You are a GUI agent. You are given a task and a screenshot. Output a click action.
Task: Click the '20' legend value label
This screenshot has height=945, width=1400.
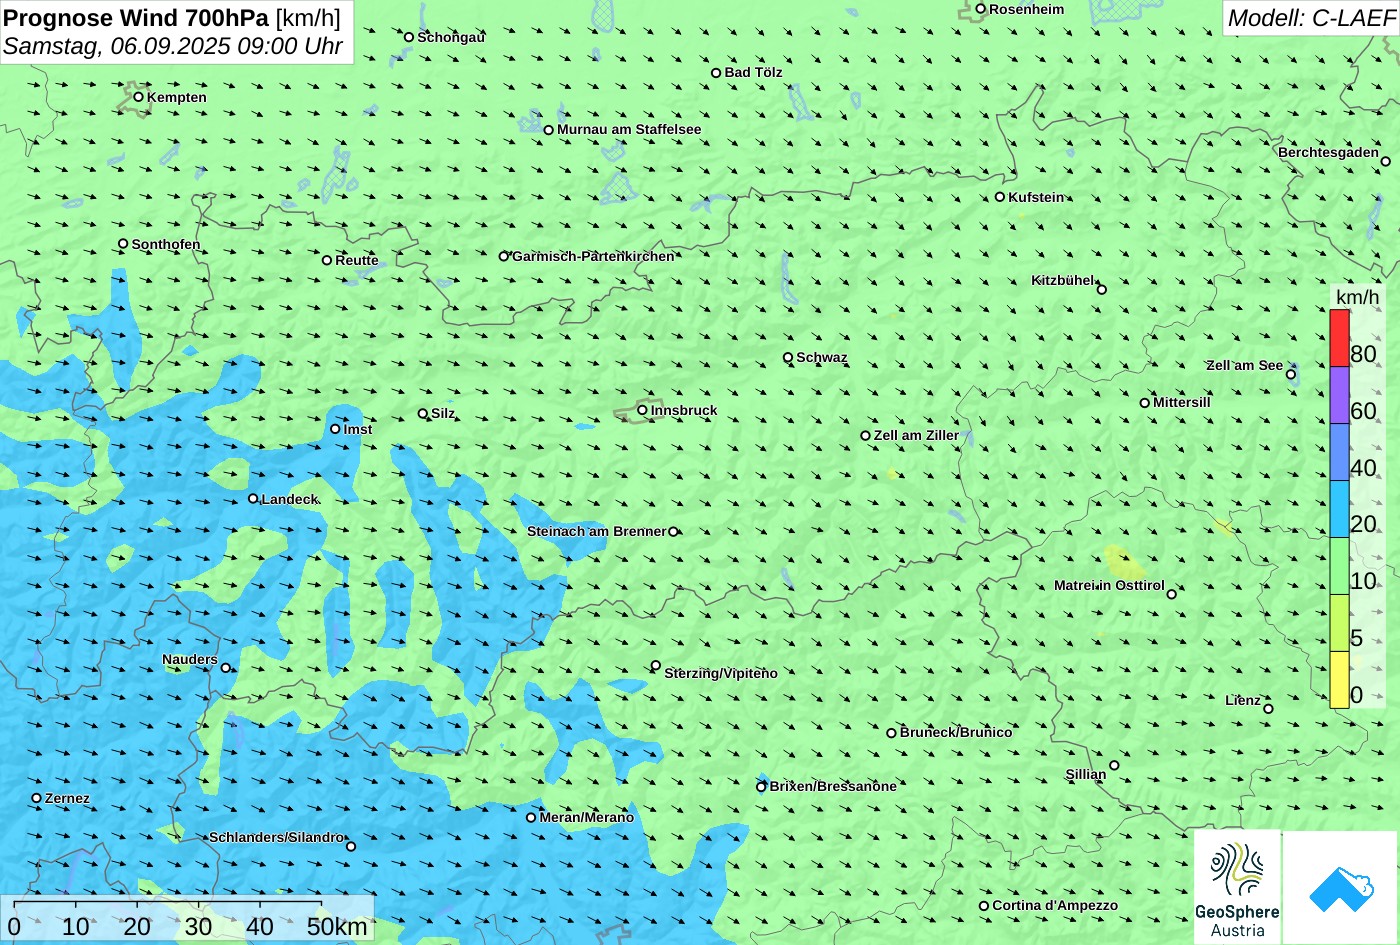coord(1363,524)
